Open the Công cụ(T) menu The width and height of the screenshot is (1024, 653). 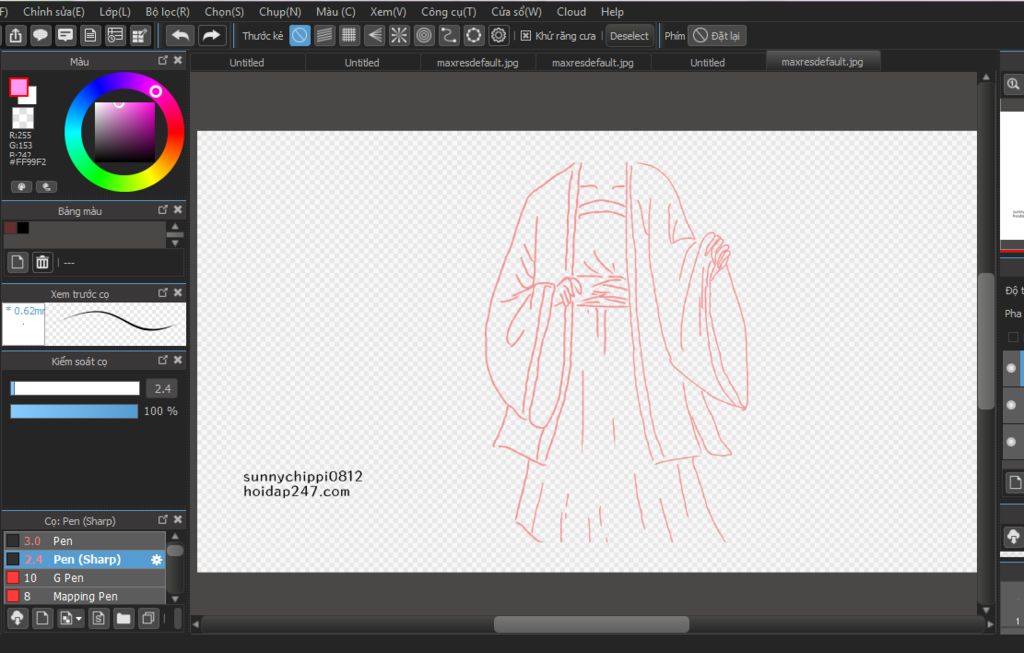pos(449,12)
